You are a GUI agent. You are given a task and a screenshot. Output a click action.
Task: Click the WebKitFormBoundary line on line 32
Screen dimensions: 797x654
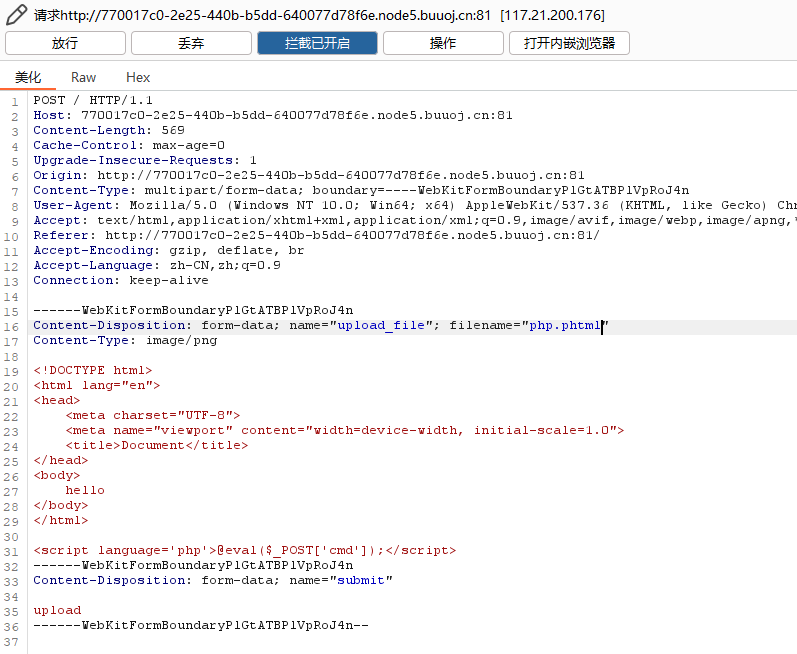point(193,565)
